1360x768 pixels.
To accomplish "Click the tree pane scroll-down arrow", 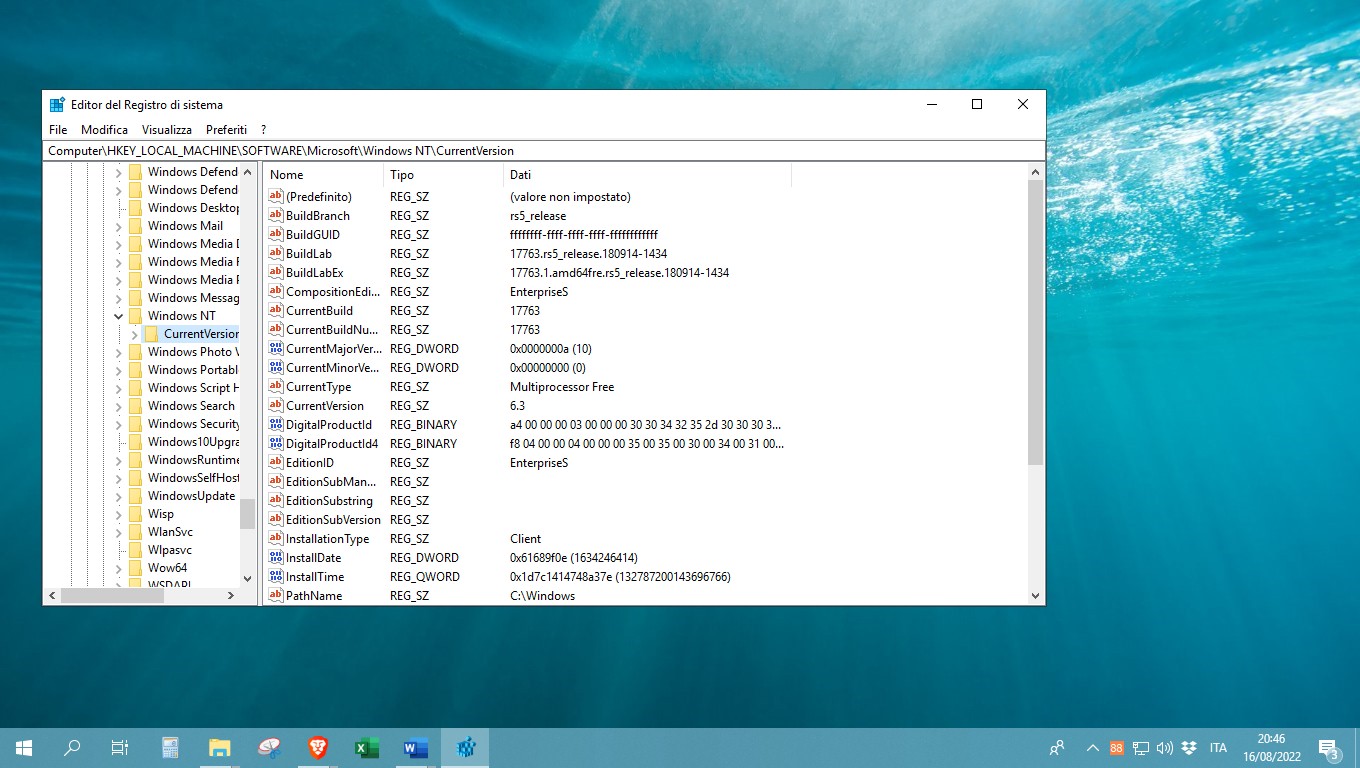I will 248,578.
